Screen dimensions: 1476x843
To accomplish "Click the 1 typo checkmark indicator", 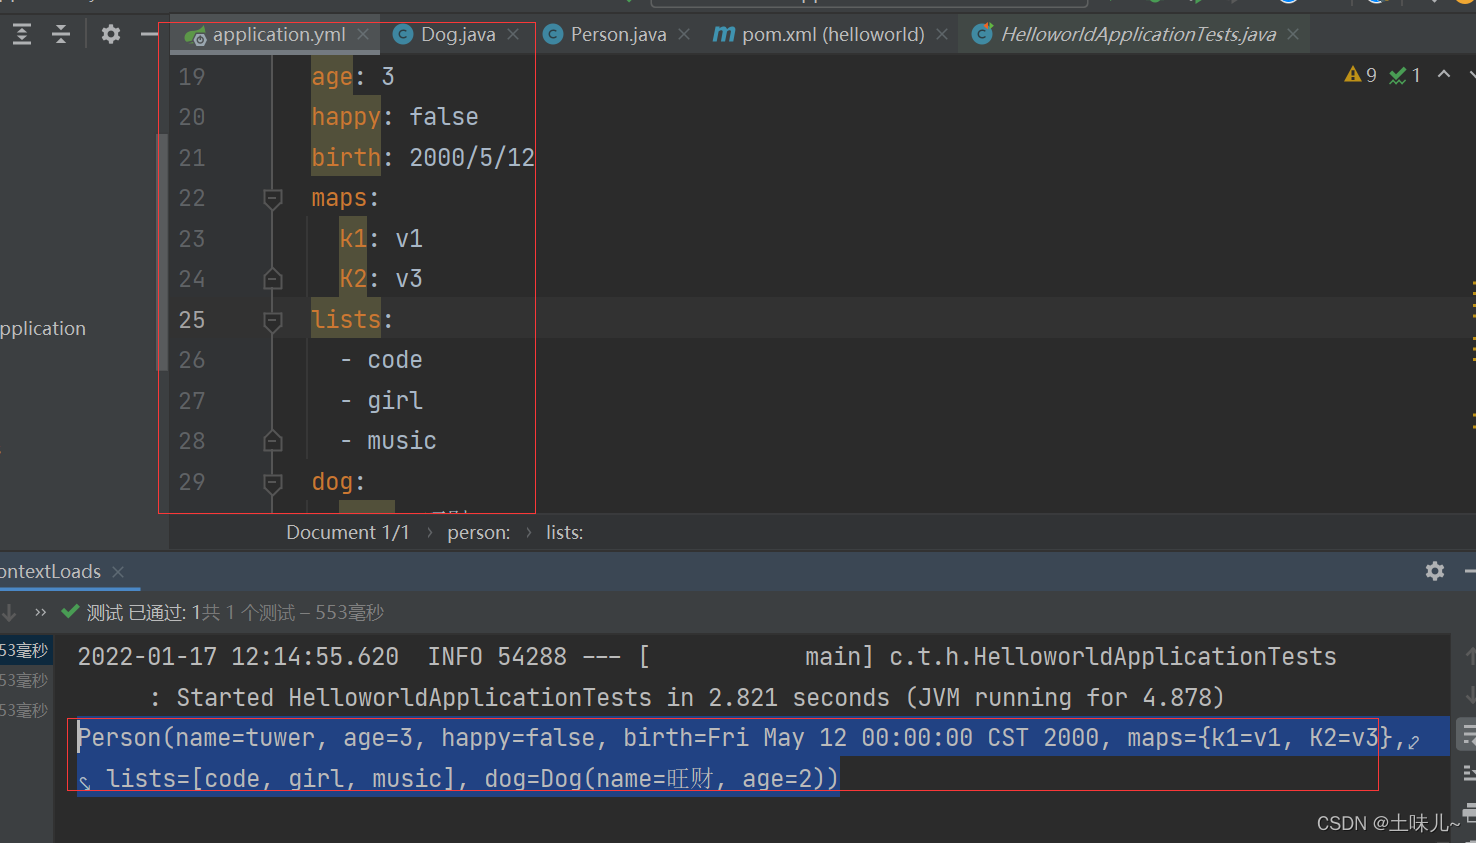I will tap(1405, 75).
